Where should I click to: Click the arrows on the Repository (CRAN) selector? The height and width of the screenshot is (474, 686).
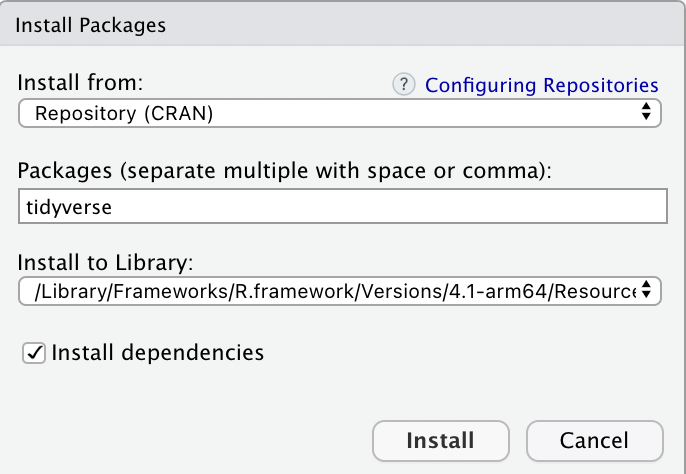pos(646,111)
